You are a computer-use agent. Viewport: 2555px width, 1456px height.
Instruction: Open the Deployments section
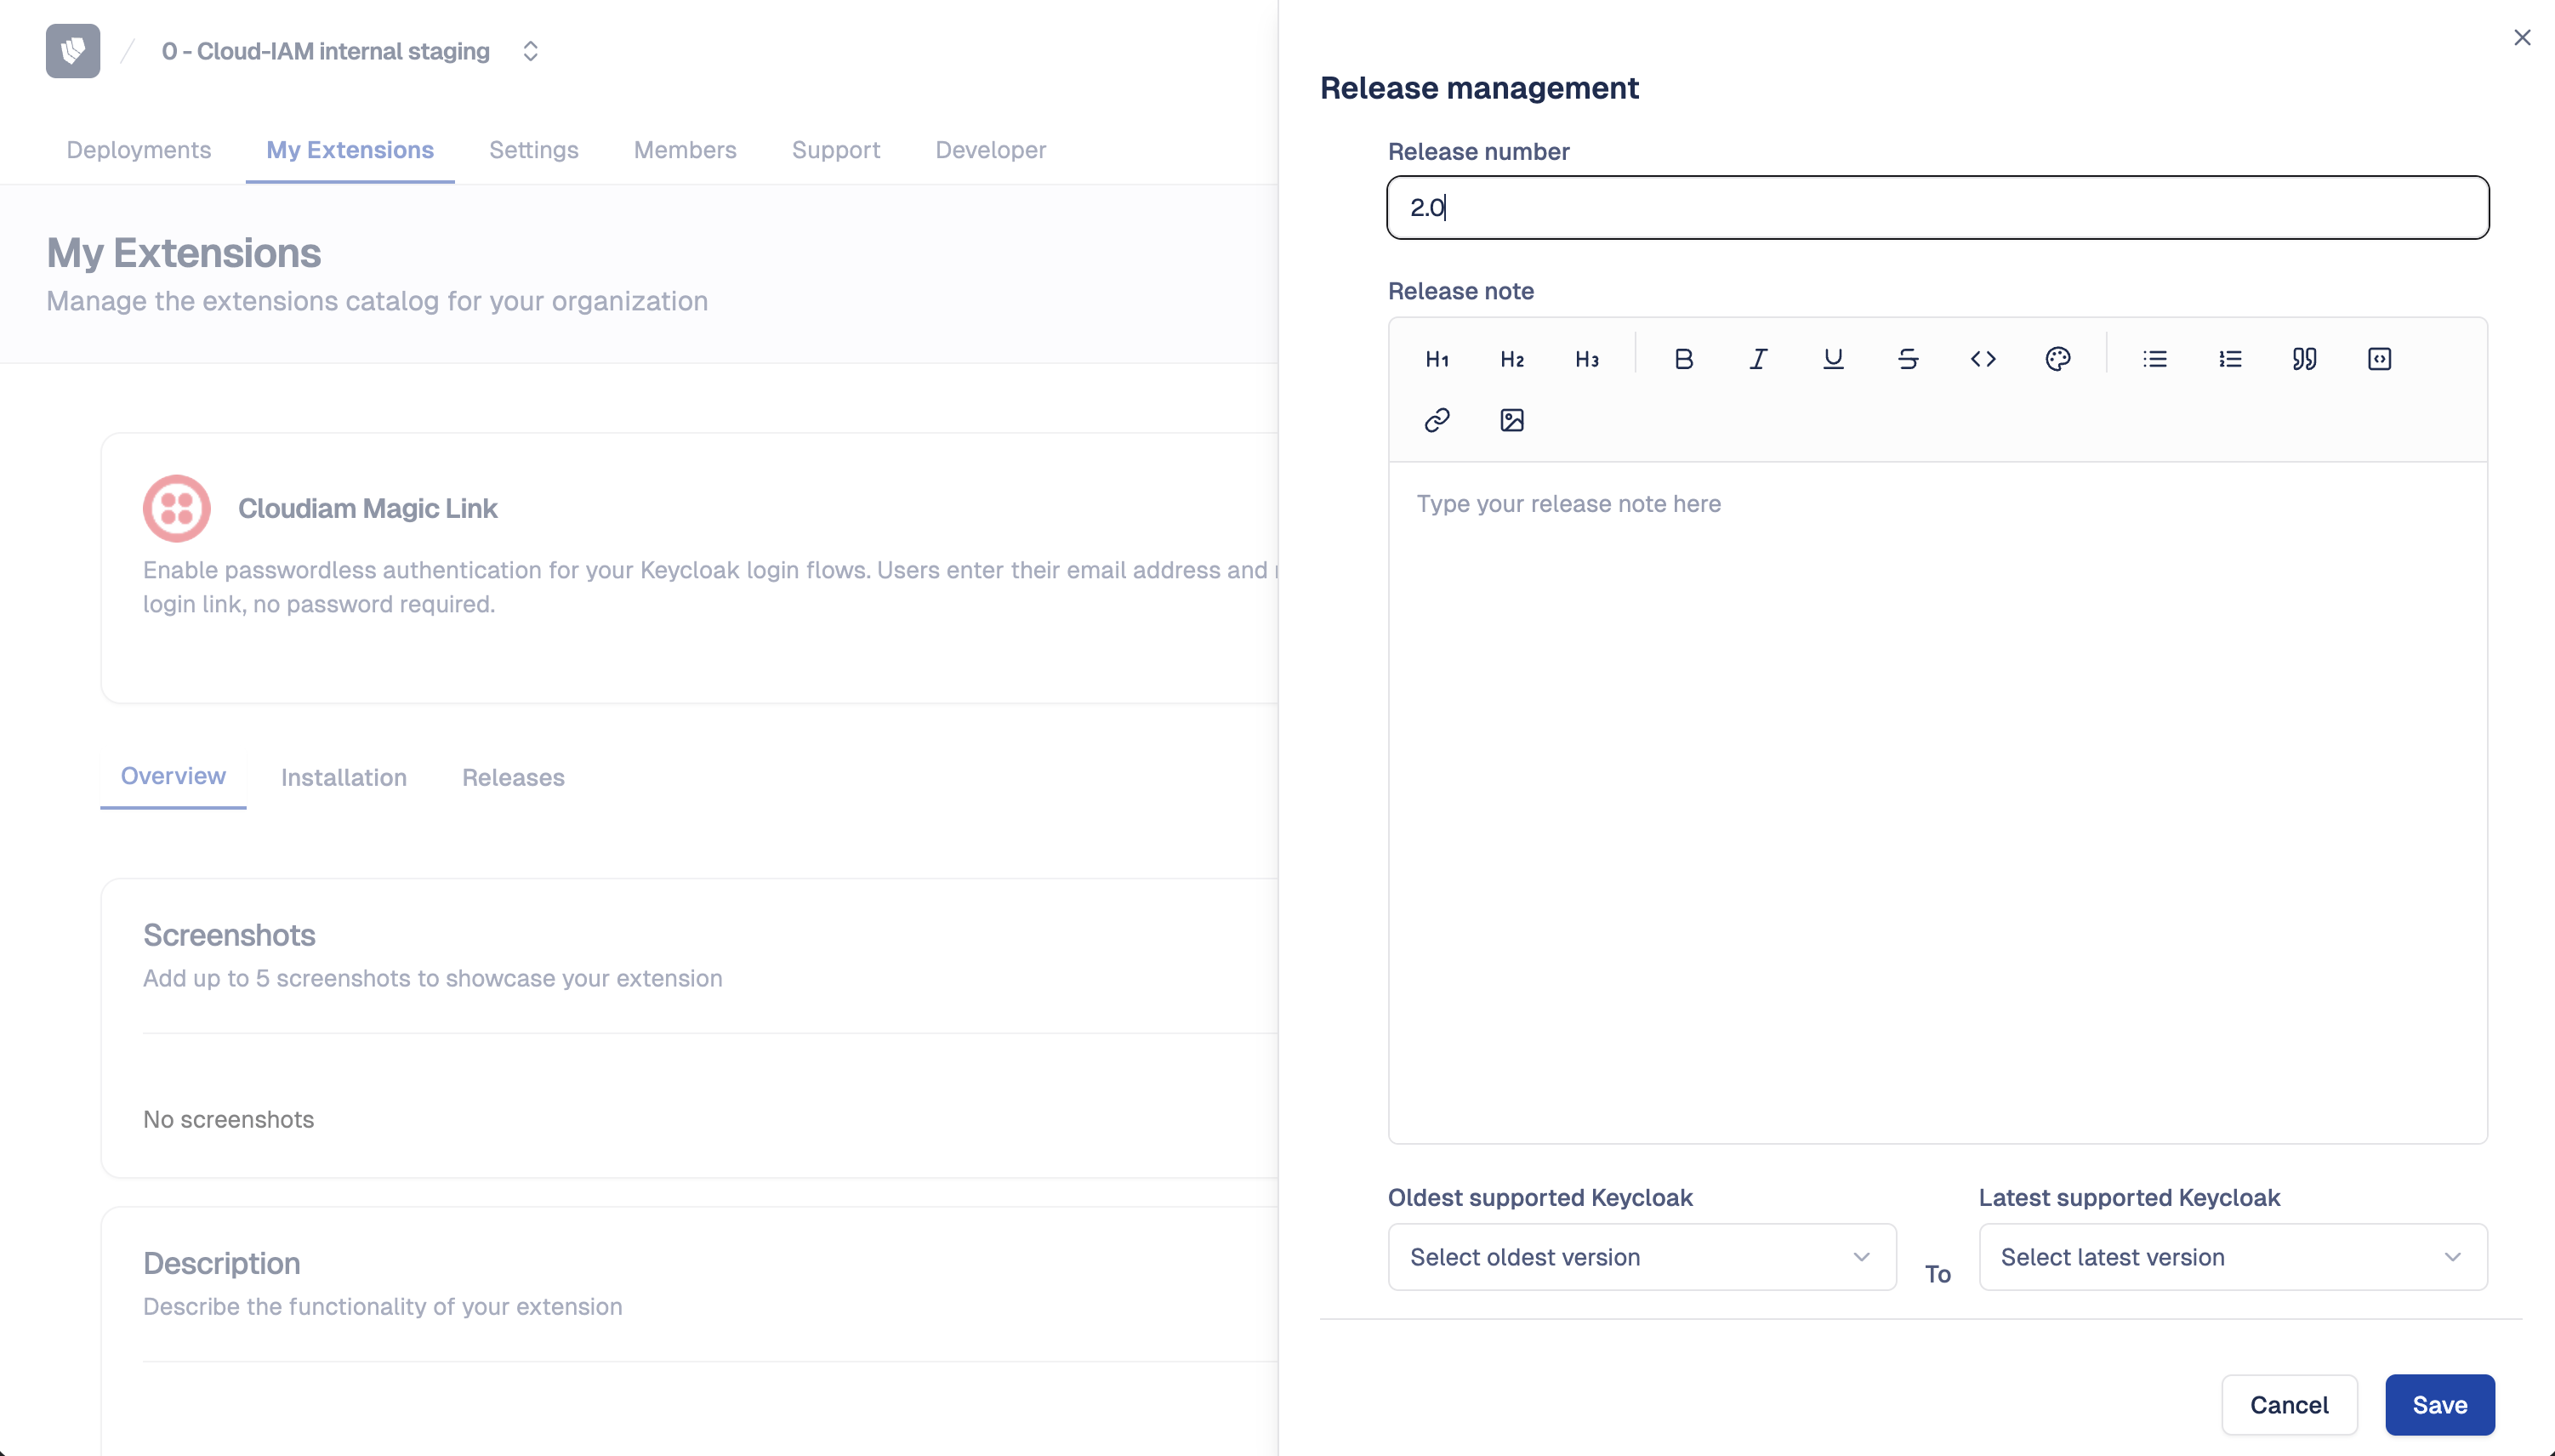tap(138, 150)
